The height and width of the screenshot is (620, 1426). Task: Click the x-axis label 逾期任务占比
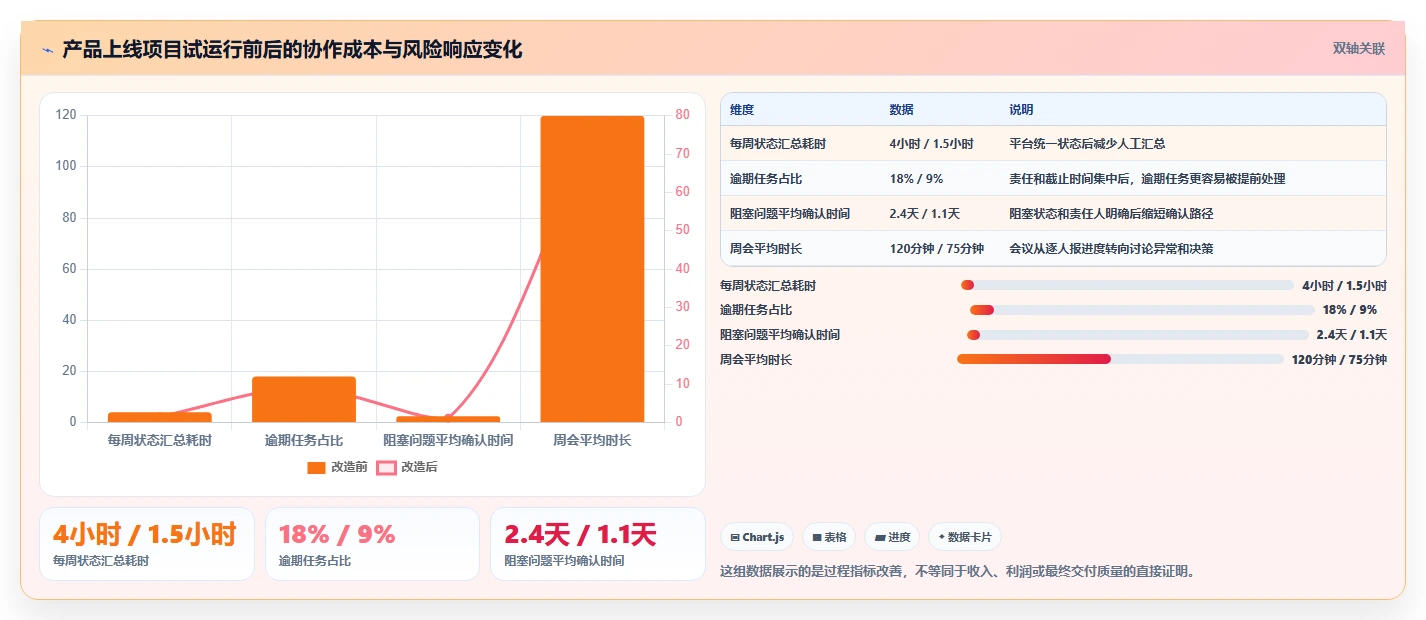304,440
